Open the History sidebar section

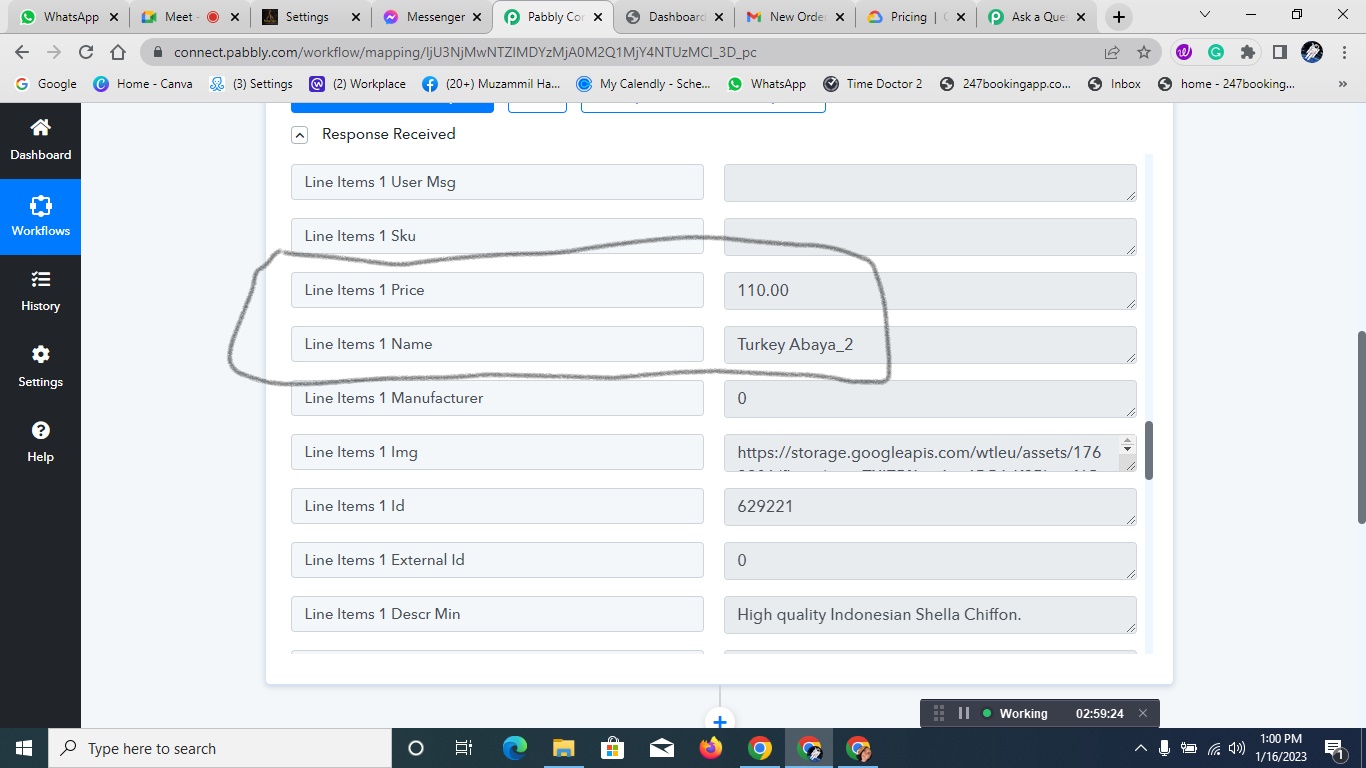point(40,291)
